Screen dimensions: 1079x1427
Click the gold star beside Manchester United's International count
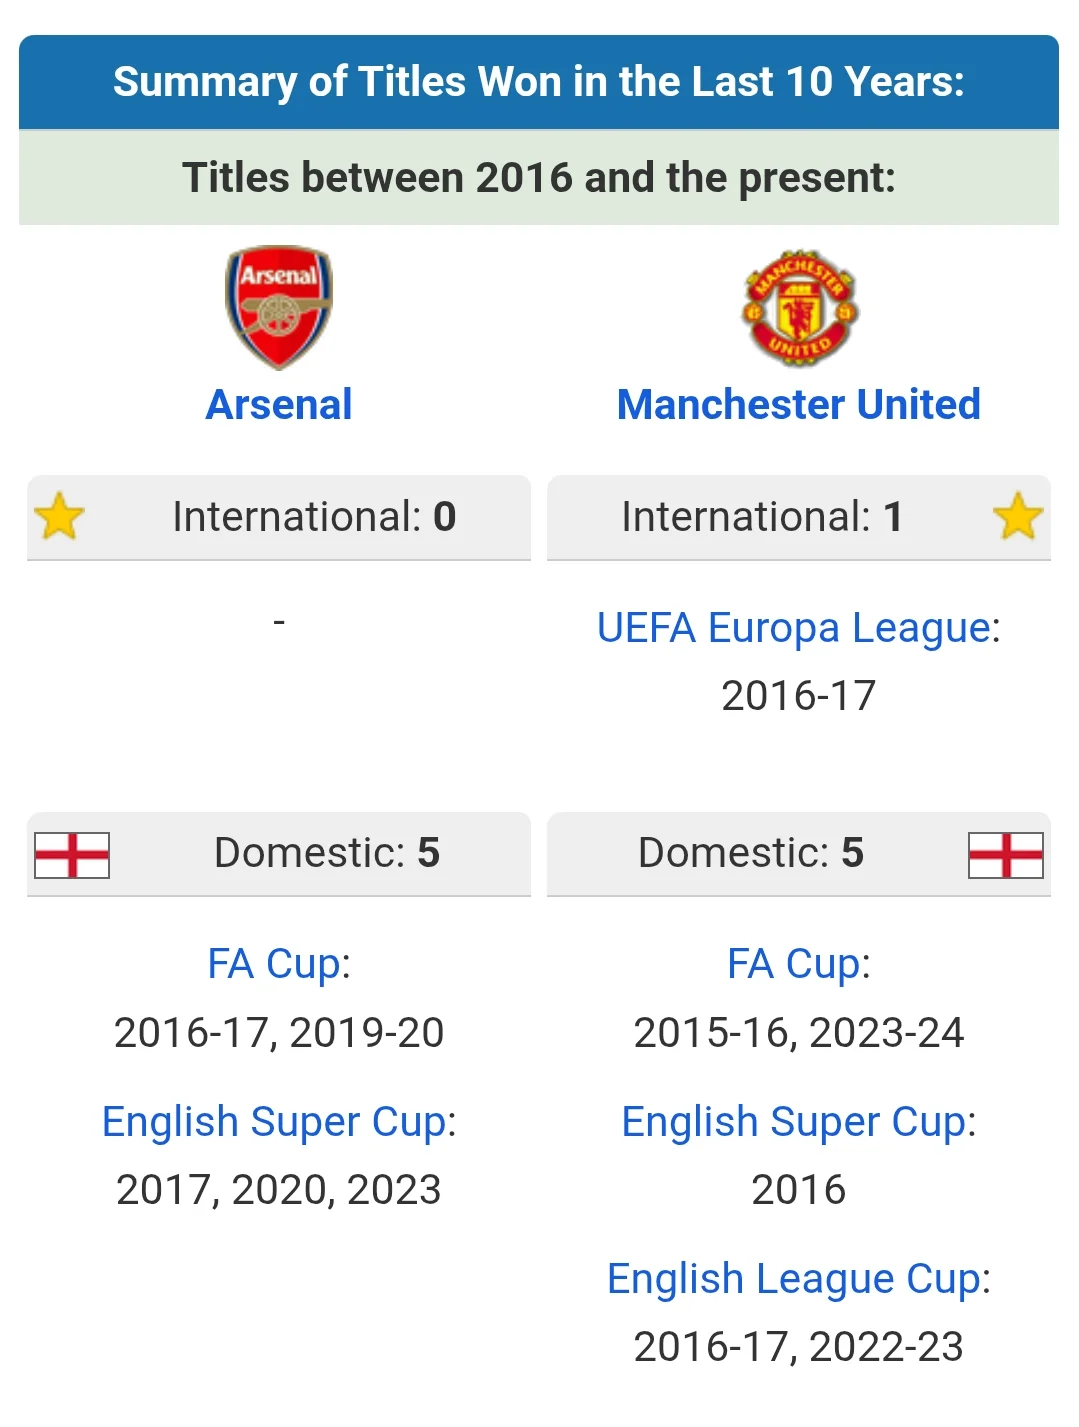[1018, 516]
